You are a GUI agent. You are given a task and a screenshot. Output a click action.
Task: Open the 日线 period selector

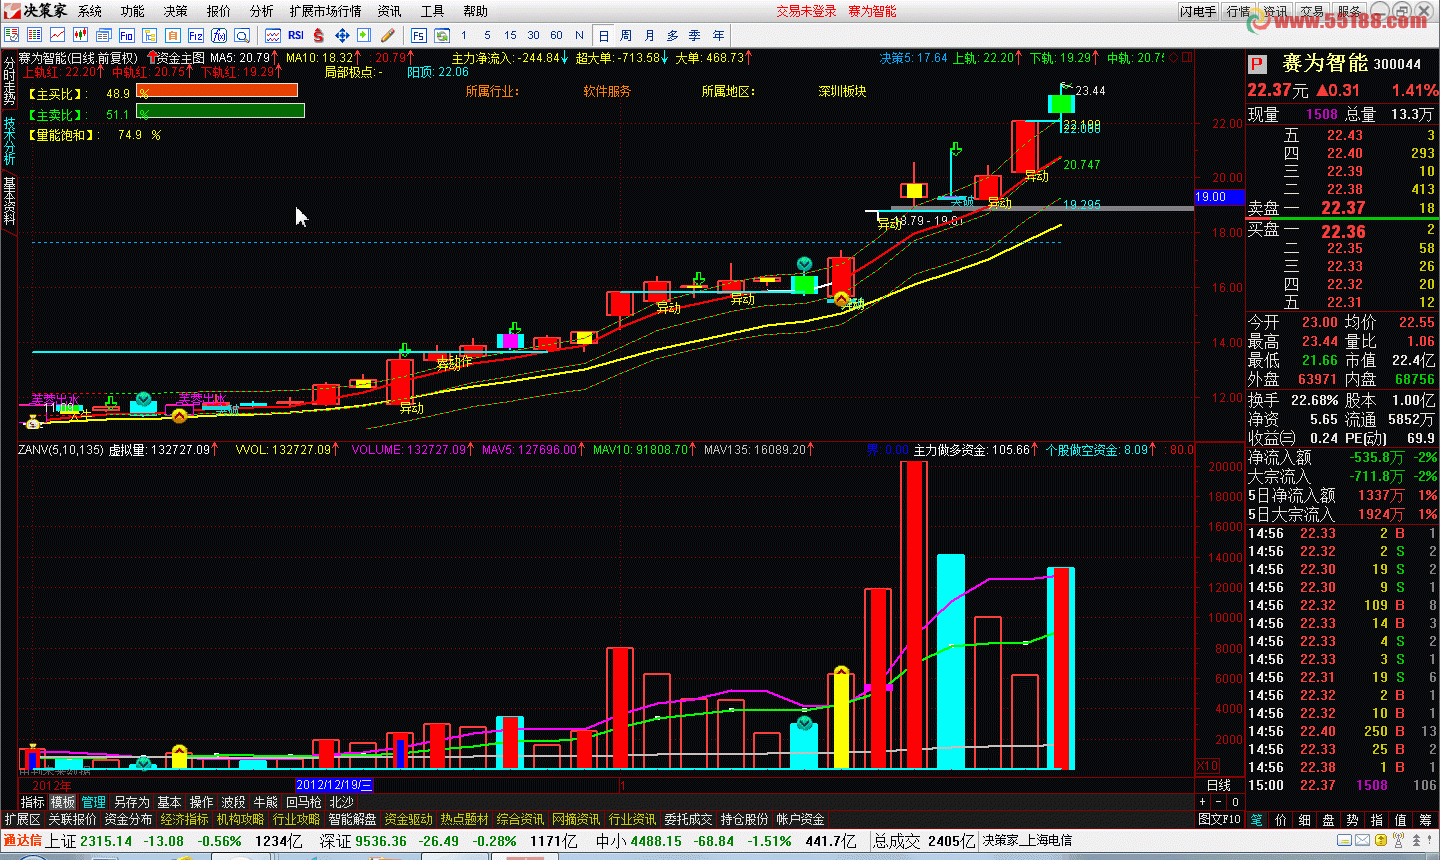click(1219, 785)
